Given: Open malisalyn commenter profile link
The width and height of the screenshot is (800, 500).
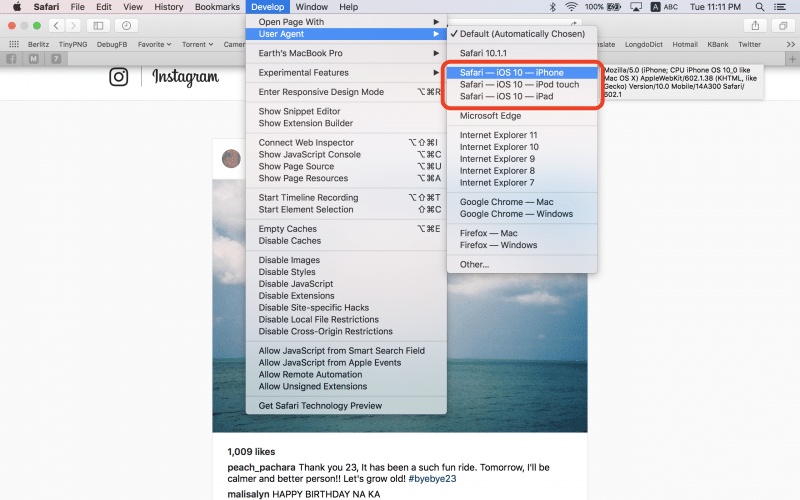Looking at the screenshot, I should [x=248, y=494].
